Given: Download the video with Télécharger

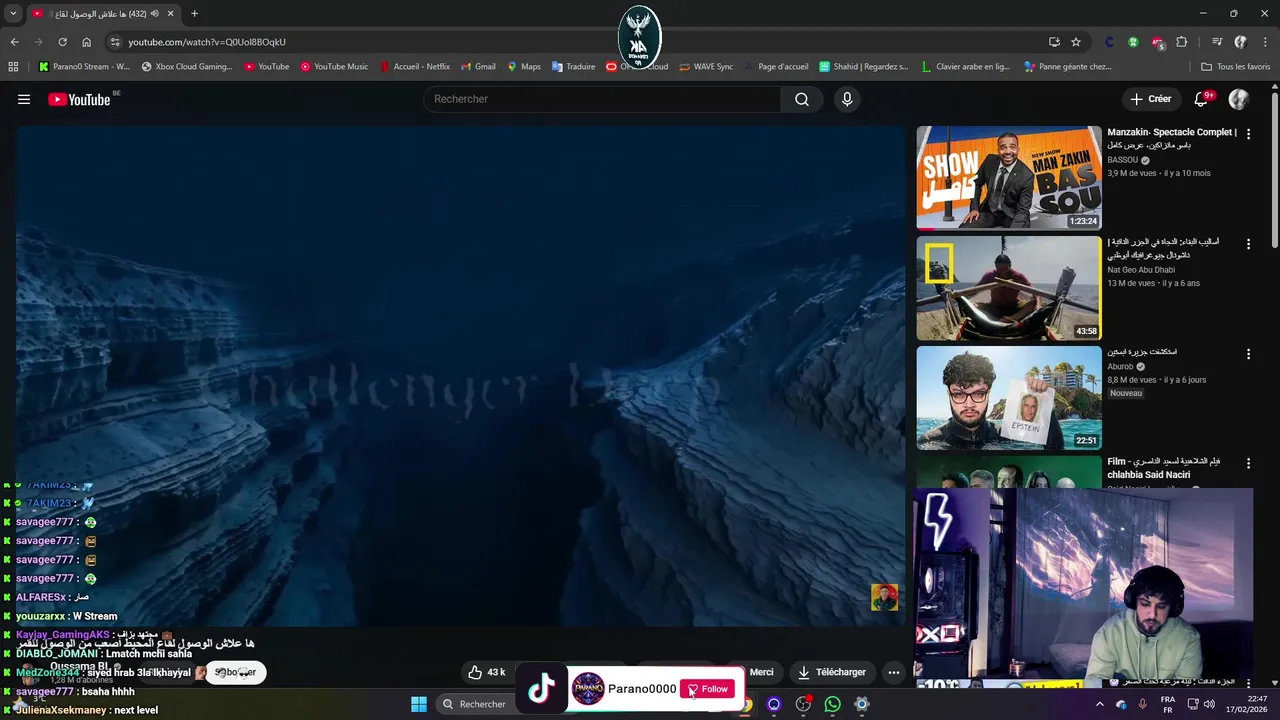Looking at the screenshot, I should 831,672.
